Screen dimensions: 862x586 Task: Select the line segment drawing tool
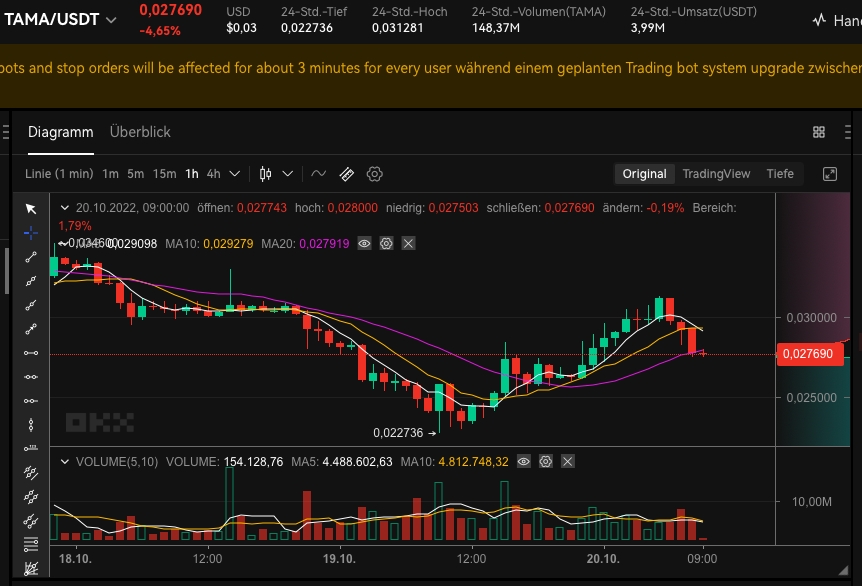pos(31,257)
